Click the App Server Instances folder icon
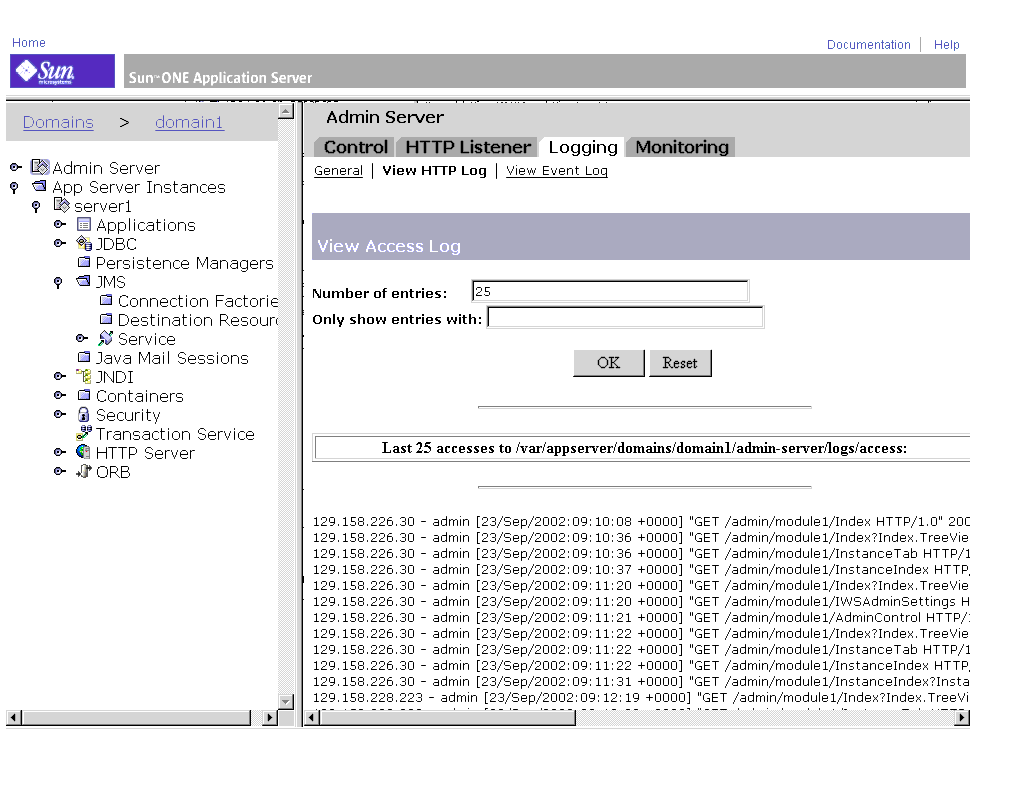The width and height of the screenshot is (1017, 788). coord(40,186)
